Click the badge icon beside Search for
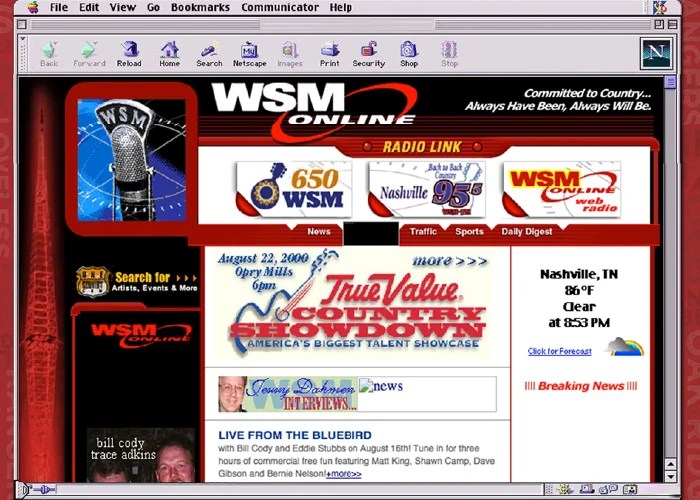The width and height of the screenshot is (700, 500). tap(93, 281)
